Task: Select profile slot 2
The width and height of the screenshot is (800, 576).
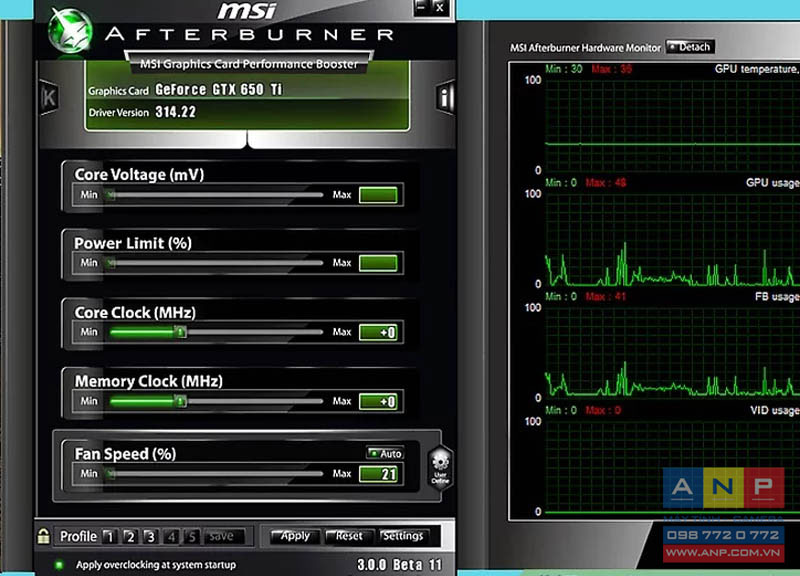Action: click(x=130, y=537)
